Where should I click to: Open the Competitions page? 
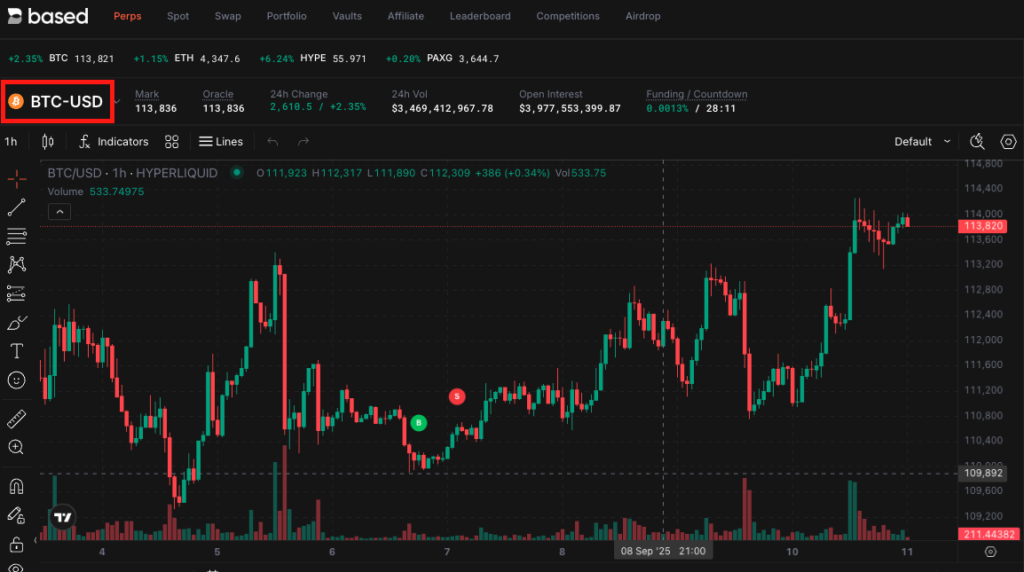pos(568,16)
